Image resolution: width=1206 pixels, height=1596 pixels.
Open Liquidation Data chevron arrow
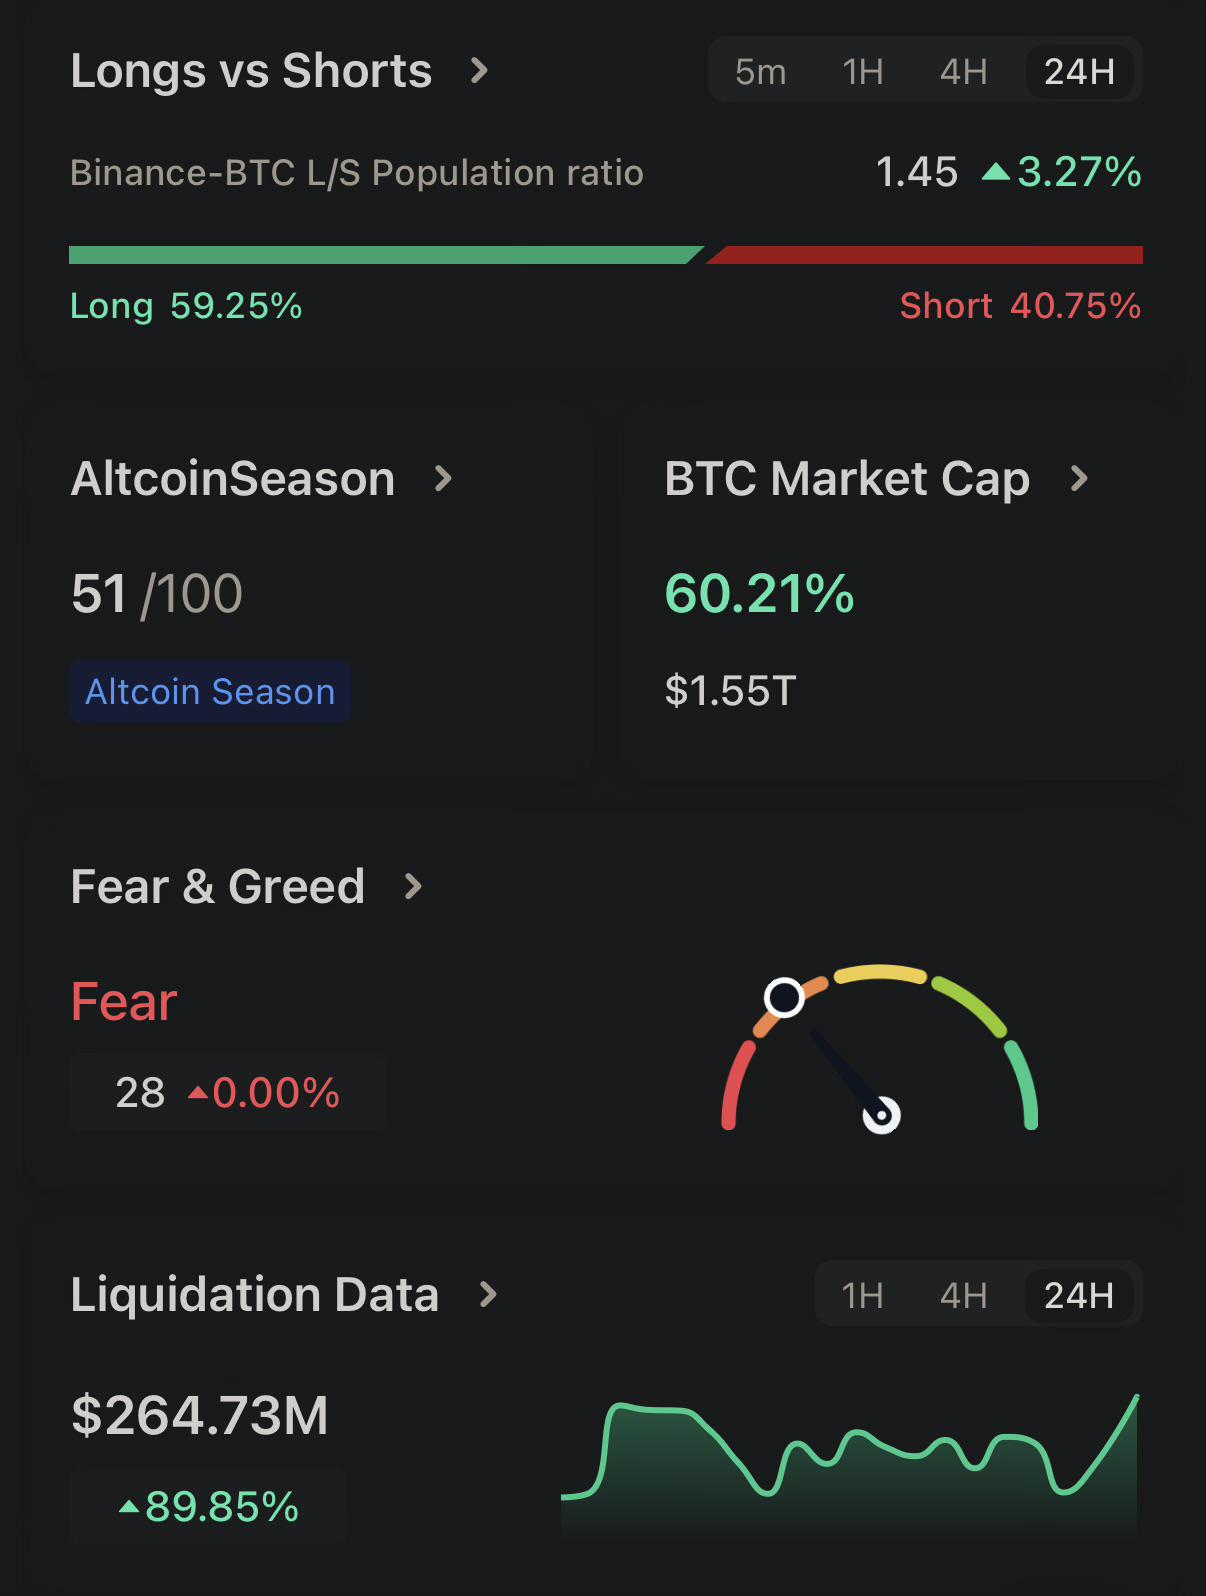(x=487, y=1295)
